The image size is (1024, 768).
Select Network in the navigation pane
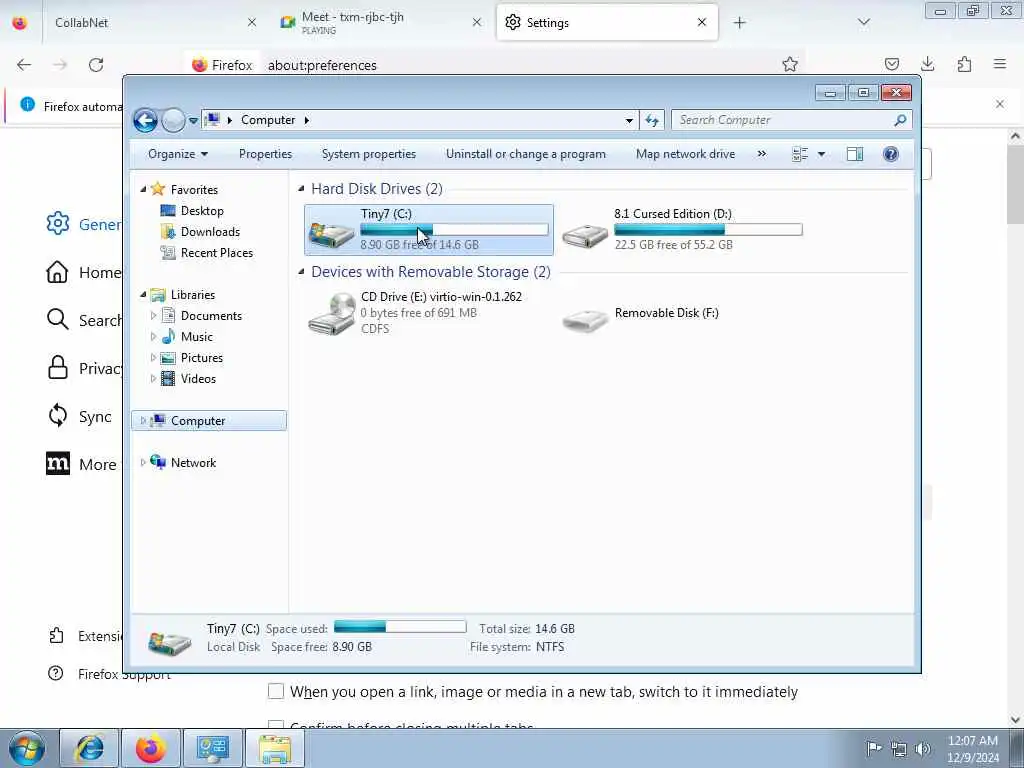[193, 463]
